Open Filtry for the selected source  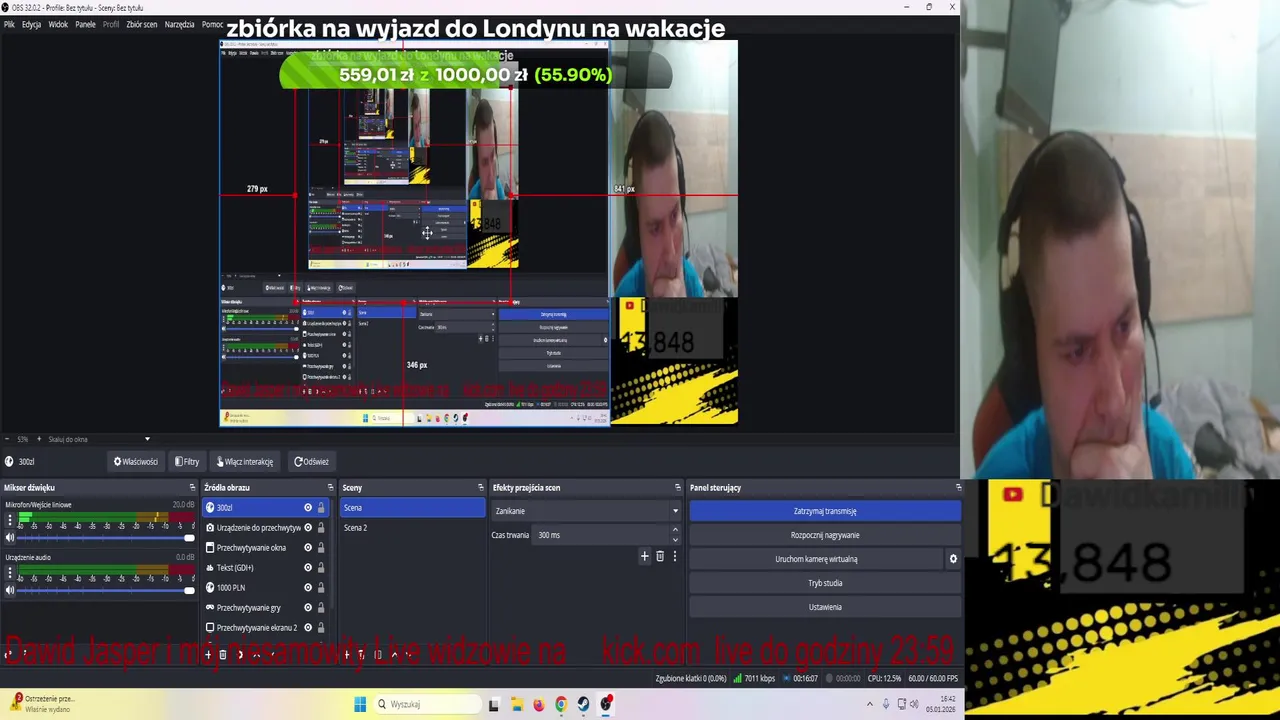click(187, 462)
